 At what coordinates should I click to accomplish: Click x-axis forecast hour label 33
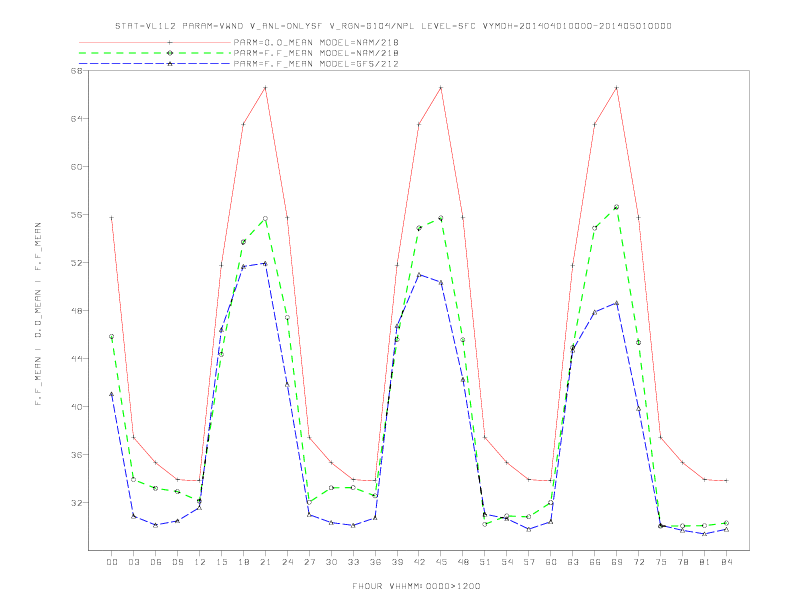(353, 562)
